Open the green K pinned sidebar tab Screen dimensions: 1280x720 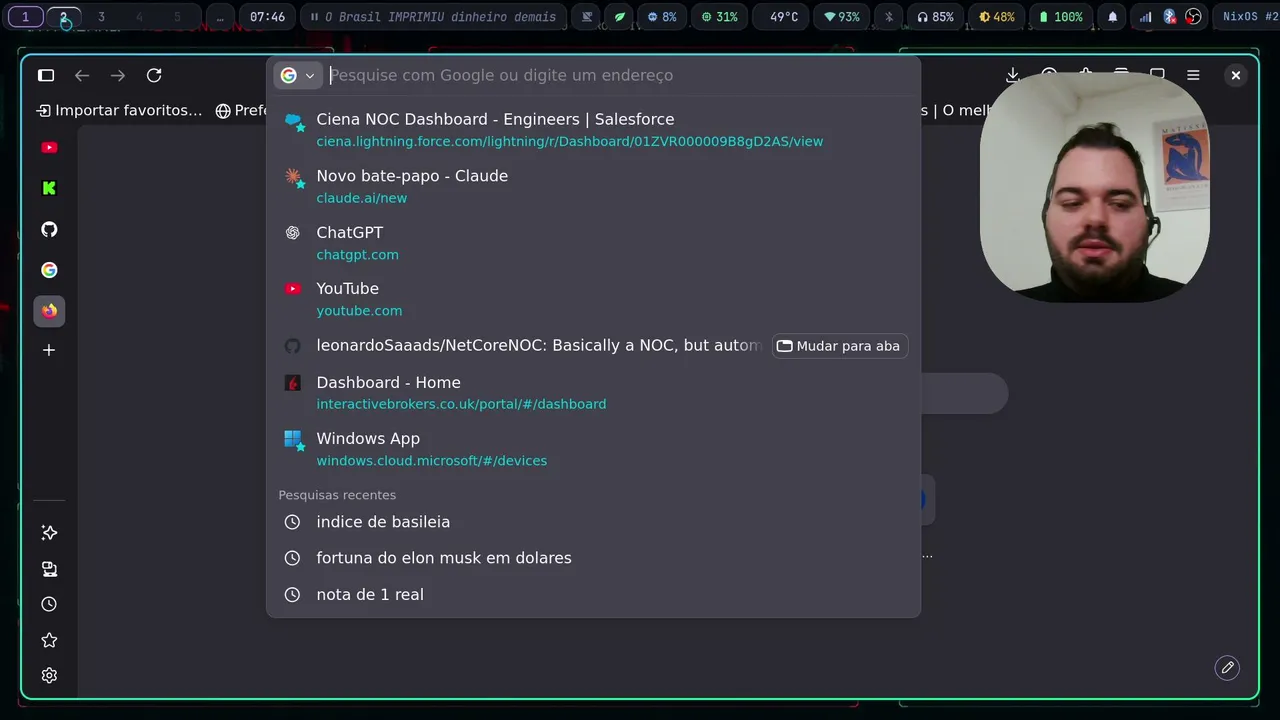(49, 188)
